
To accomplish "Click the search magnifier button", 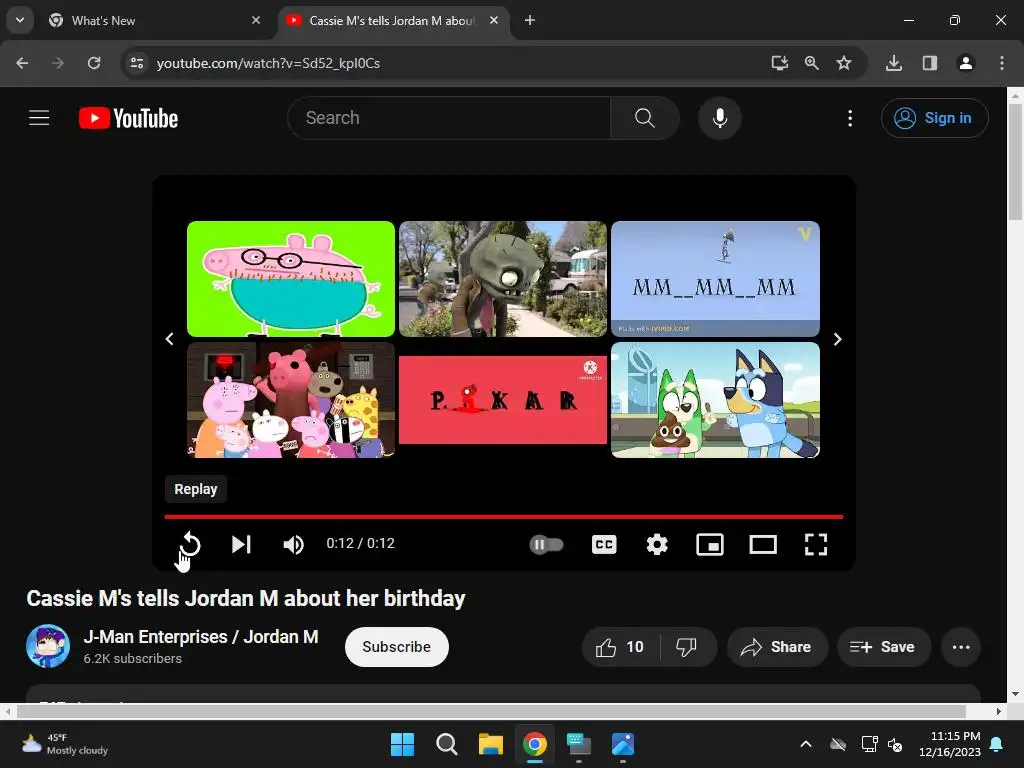I will click(x=645, y=118).
